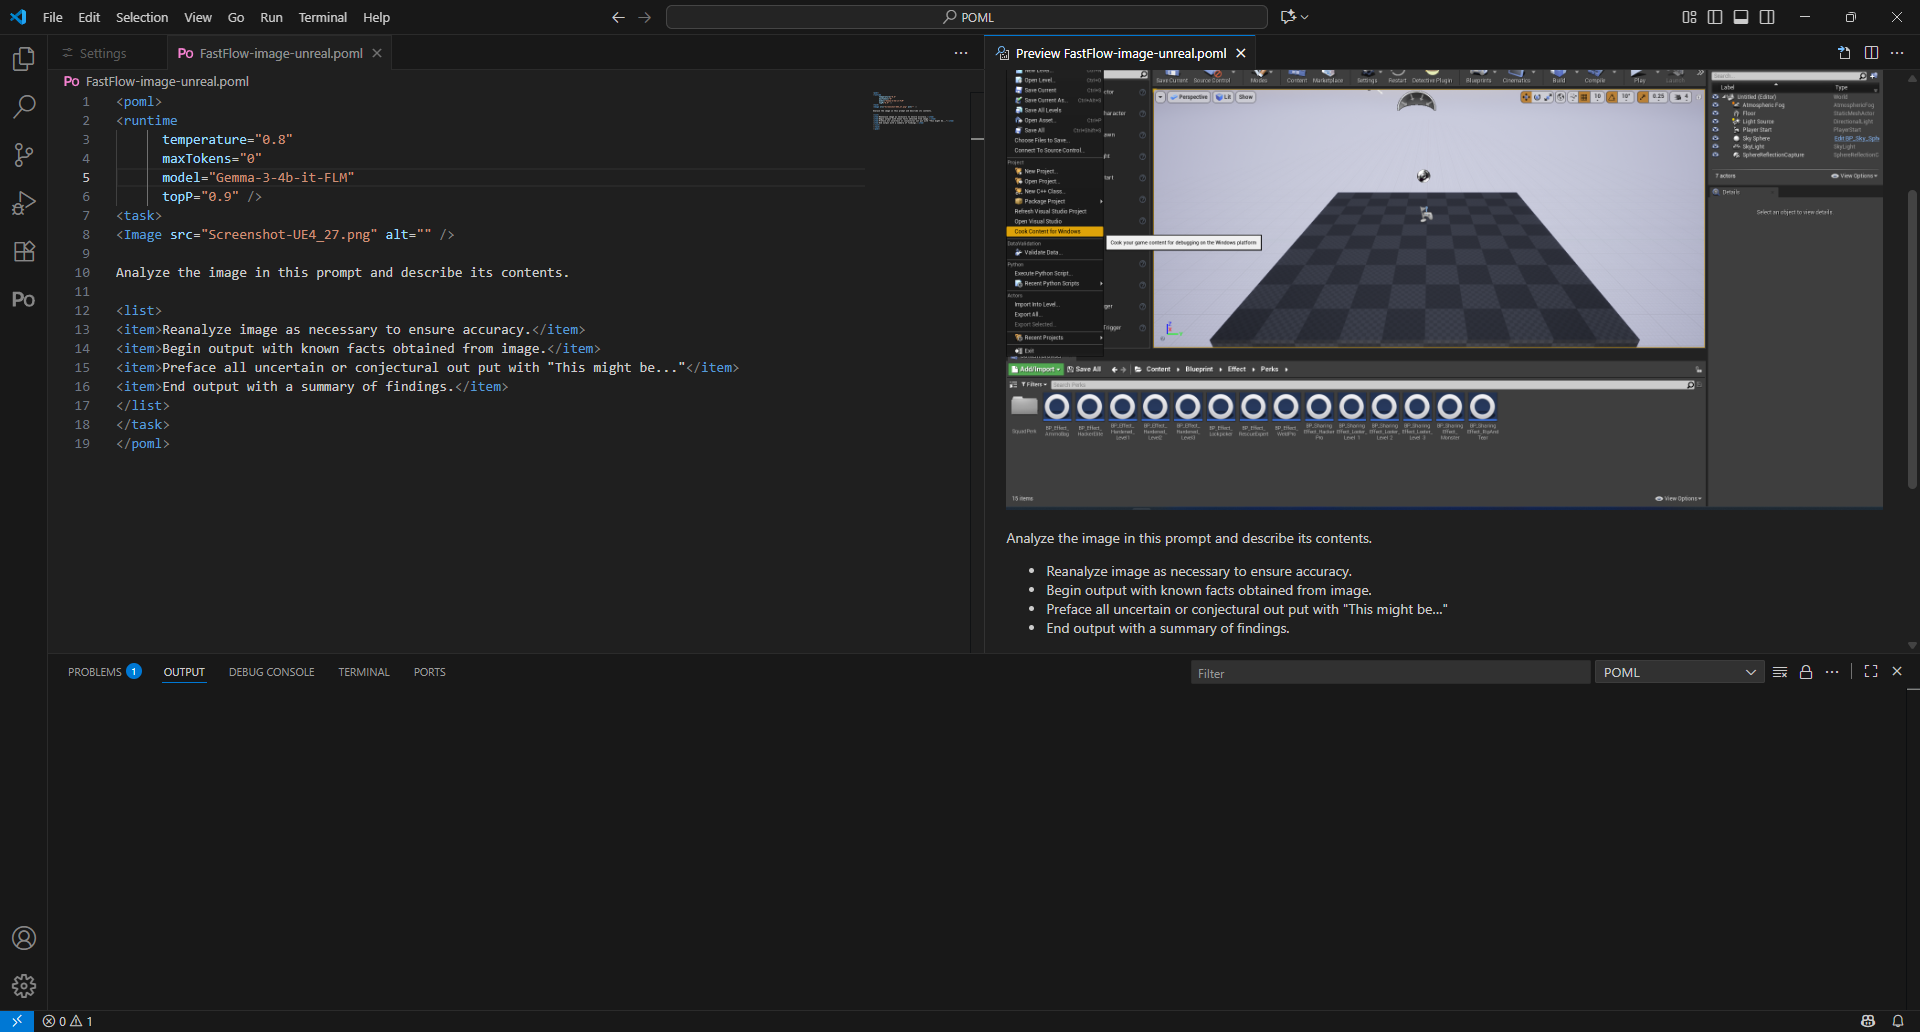Maximize the bottom panel
The image size is (1920, 1032).
tap(1870, 671)
